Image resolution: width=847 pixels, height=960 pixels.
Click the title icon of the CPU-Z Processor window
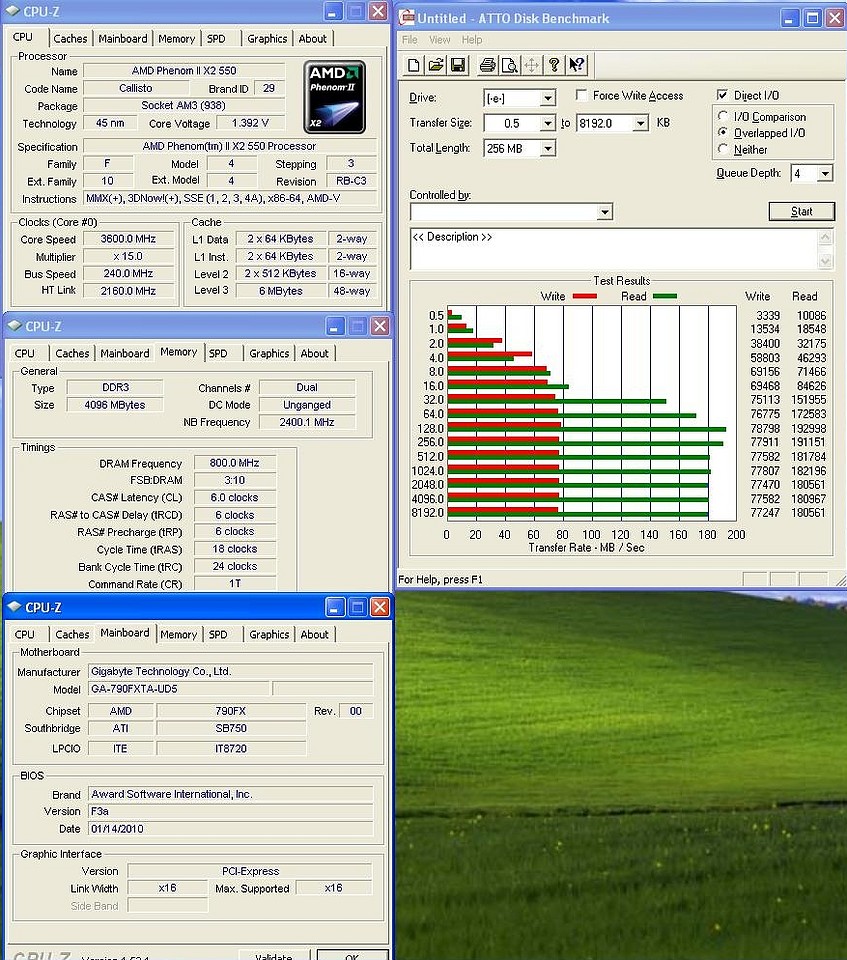(12, 11)
